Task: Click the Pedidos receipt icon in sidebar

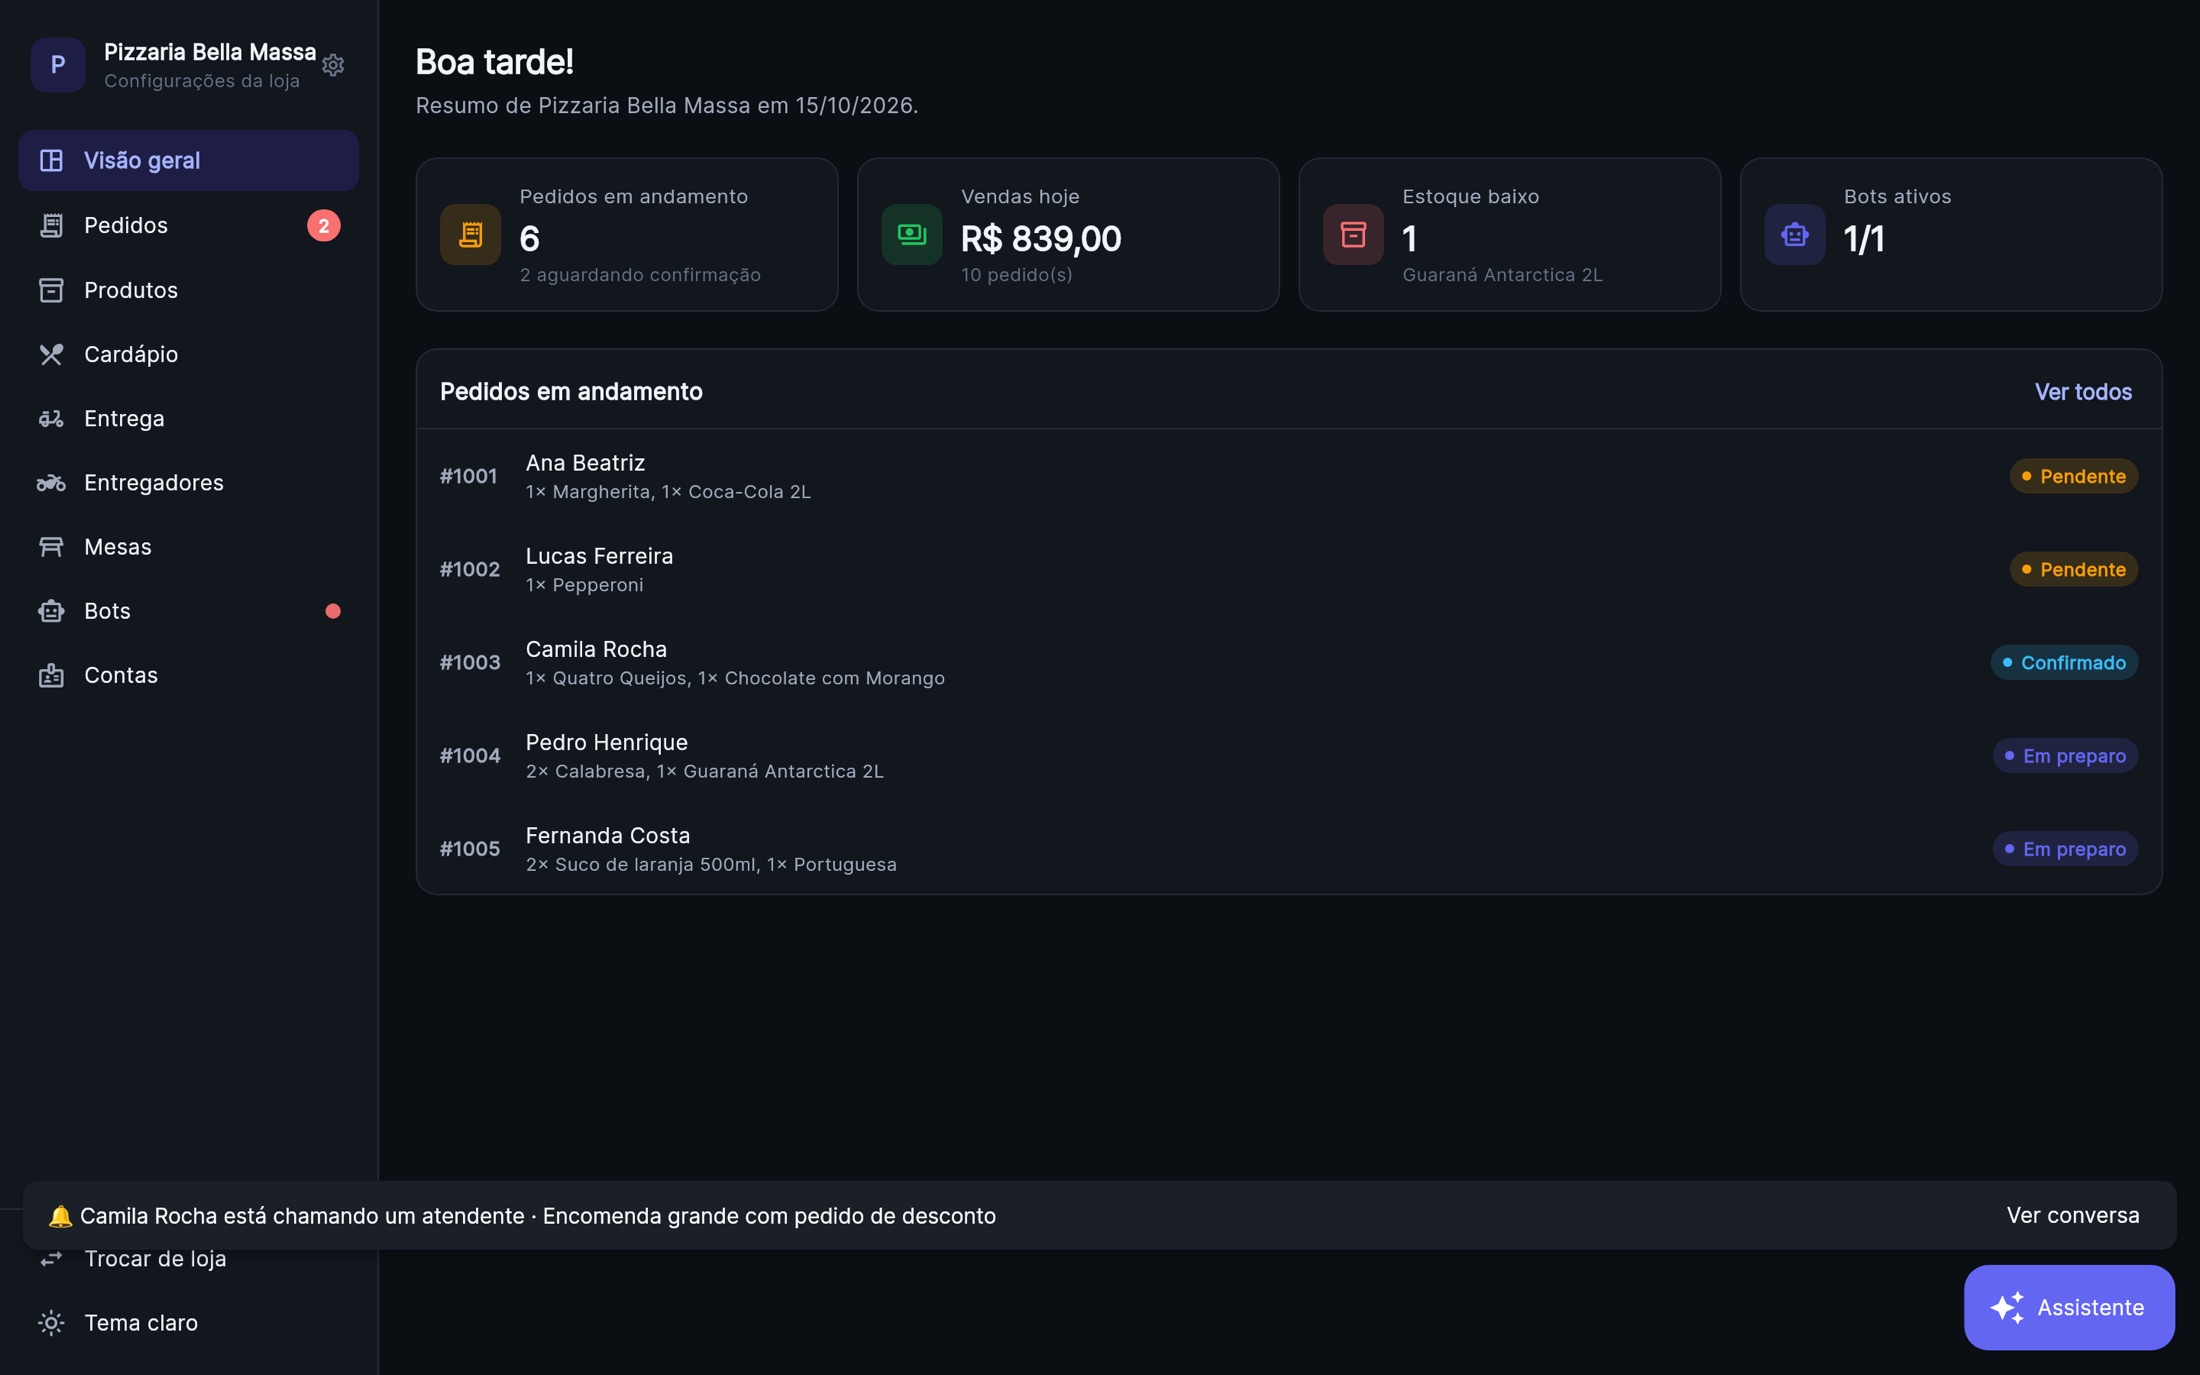Action: [x=51, y=225]
